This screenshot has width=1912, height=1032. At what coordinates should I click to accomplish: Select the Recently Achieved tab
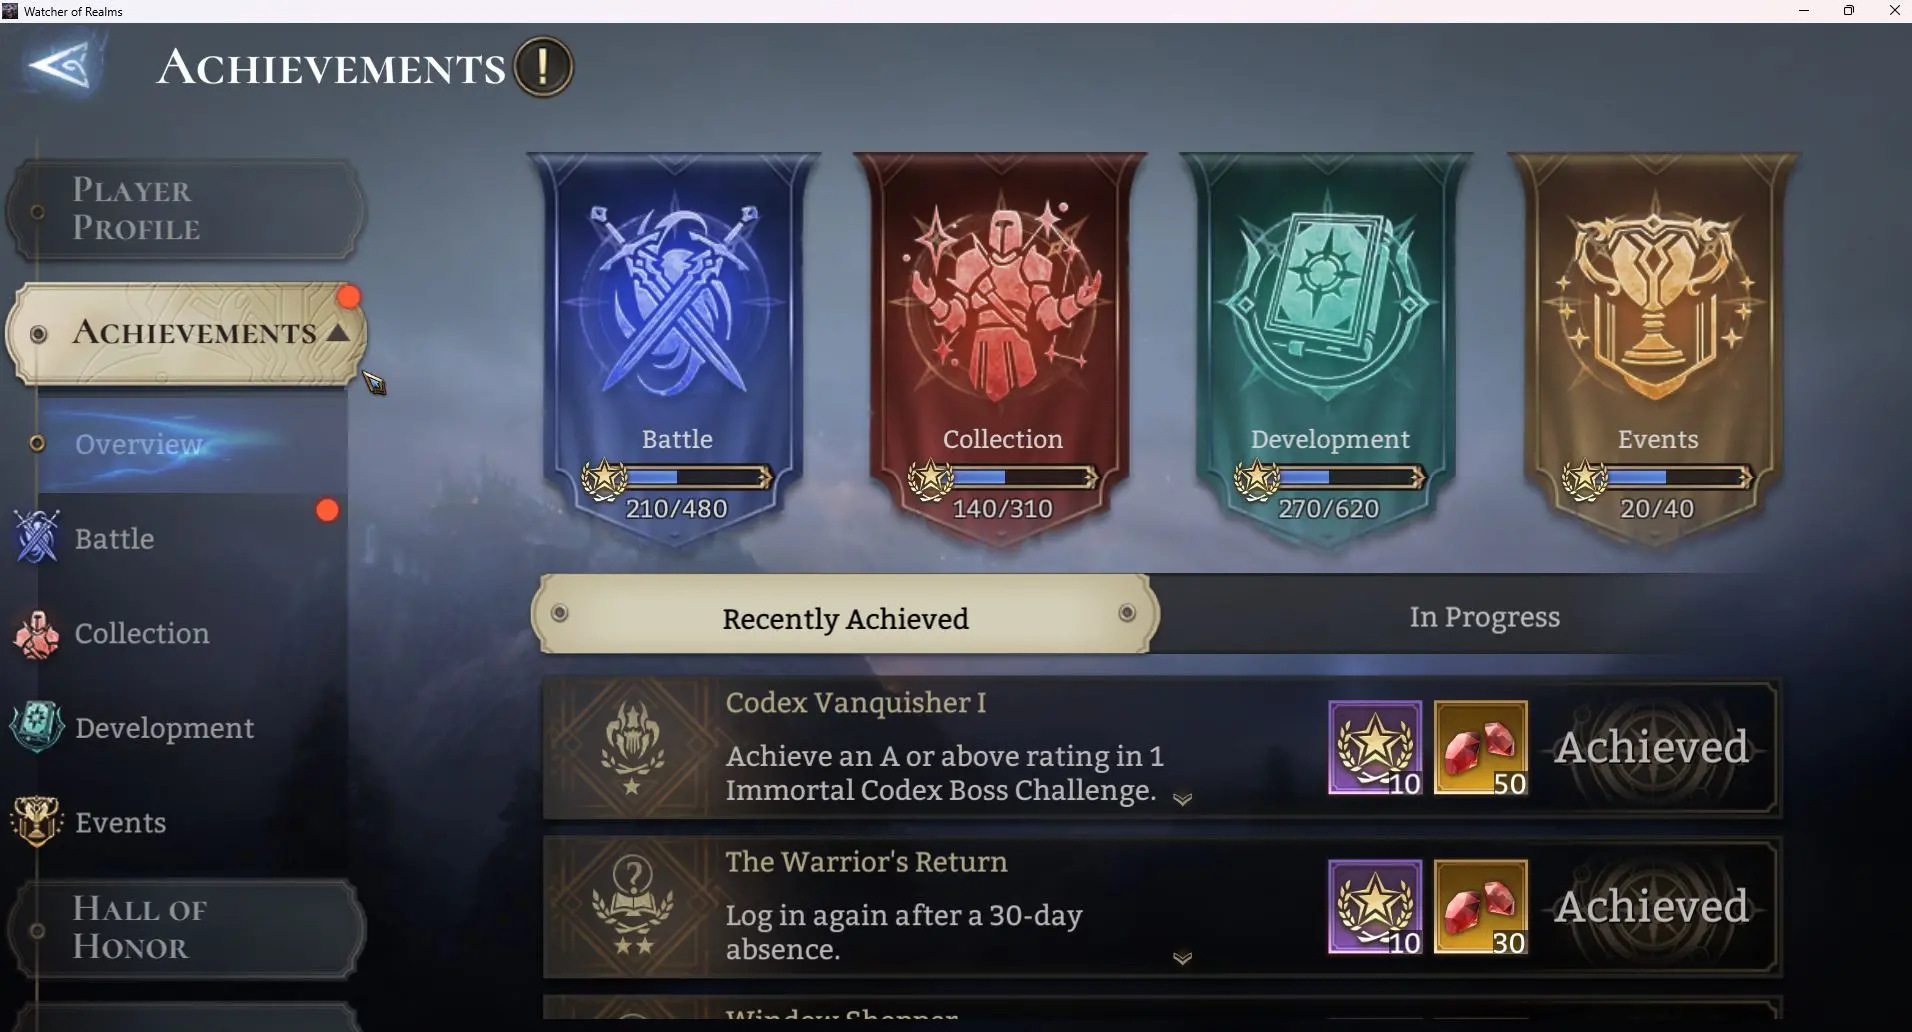[x=845, y=616]
